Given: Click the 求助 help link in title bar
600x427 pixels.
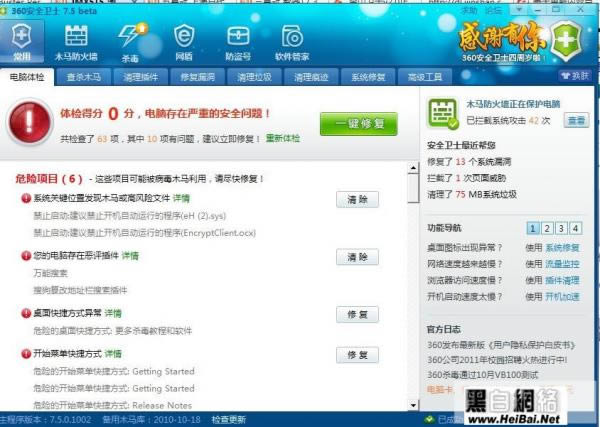Looking at the screenshot, I should pos(470,11).
